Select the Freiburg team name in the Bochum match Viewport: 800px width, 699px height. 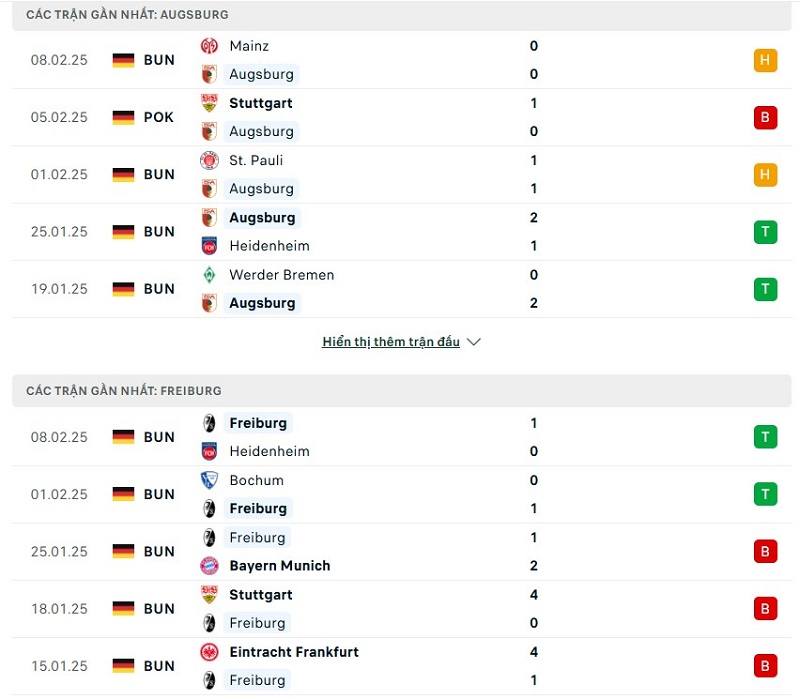tap(257, 509)
